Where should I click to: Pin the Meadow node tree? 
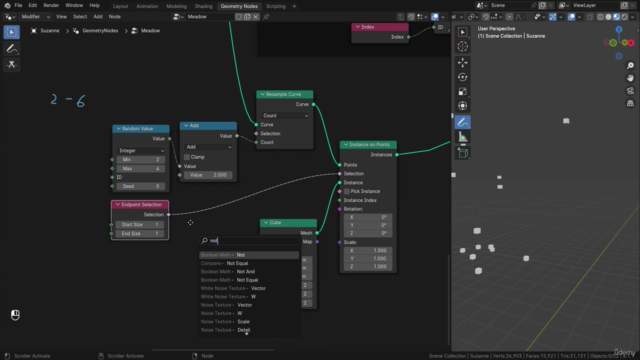[x=266, y=17]
